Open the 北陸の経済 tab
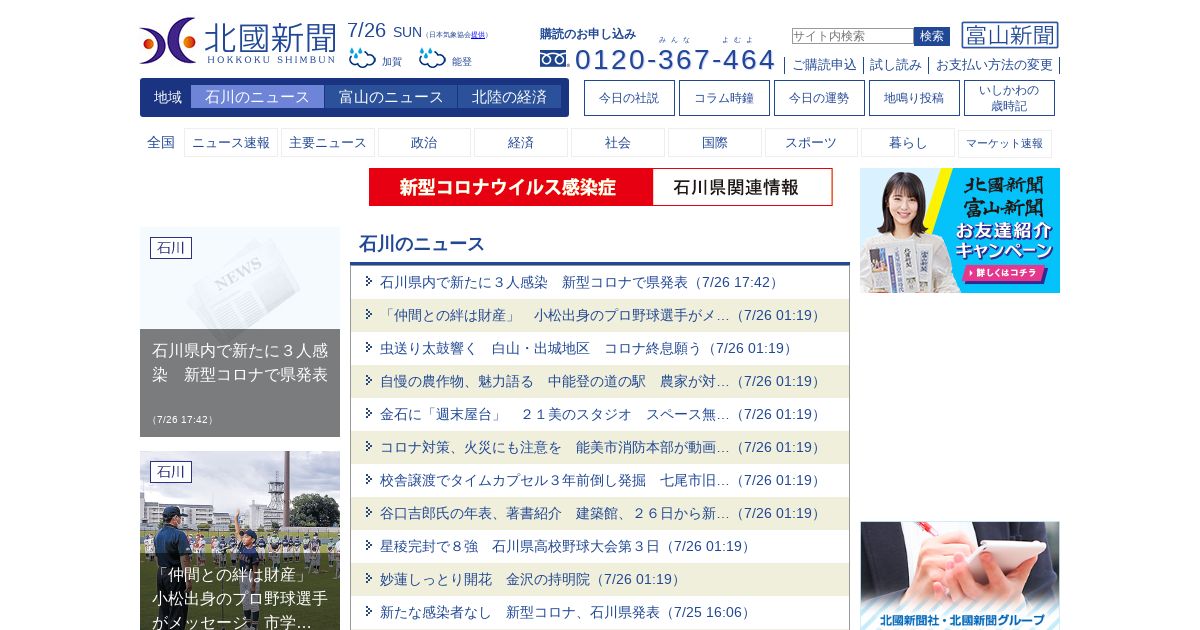This screenshot has width=1200, height=630. [509, 97]
